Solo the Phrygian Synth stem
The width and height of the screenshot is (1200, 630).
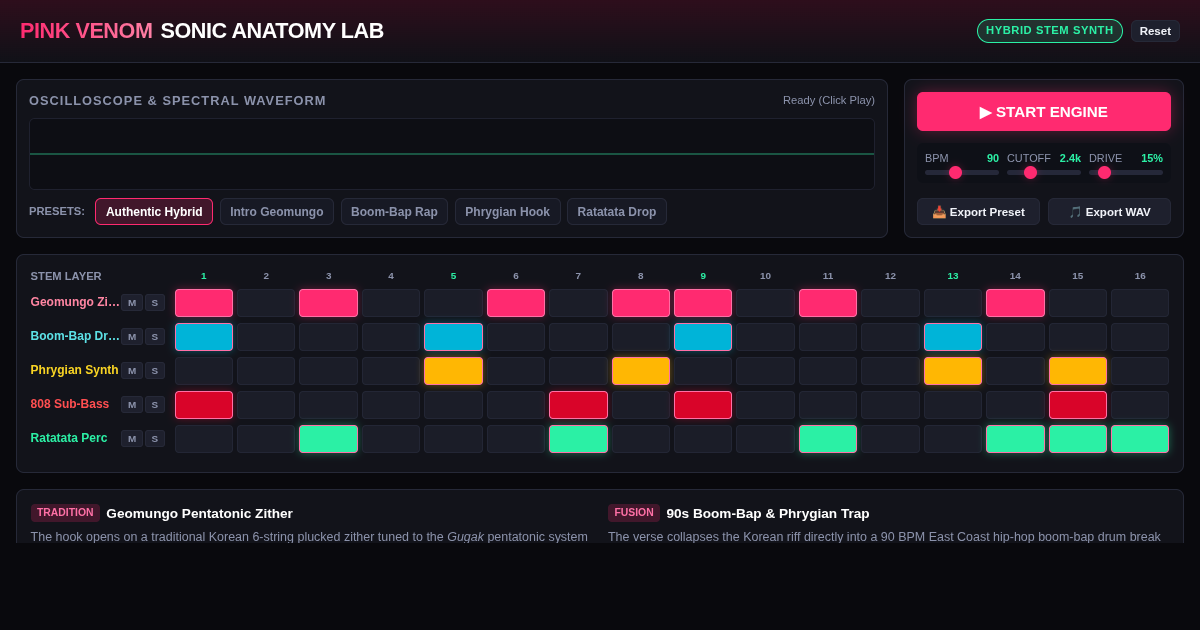coord(155,370)
